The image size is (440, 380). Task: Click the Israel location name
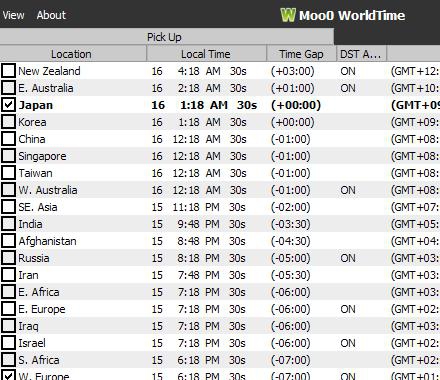(32, 343)
